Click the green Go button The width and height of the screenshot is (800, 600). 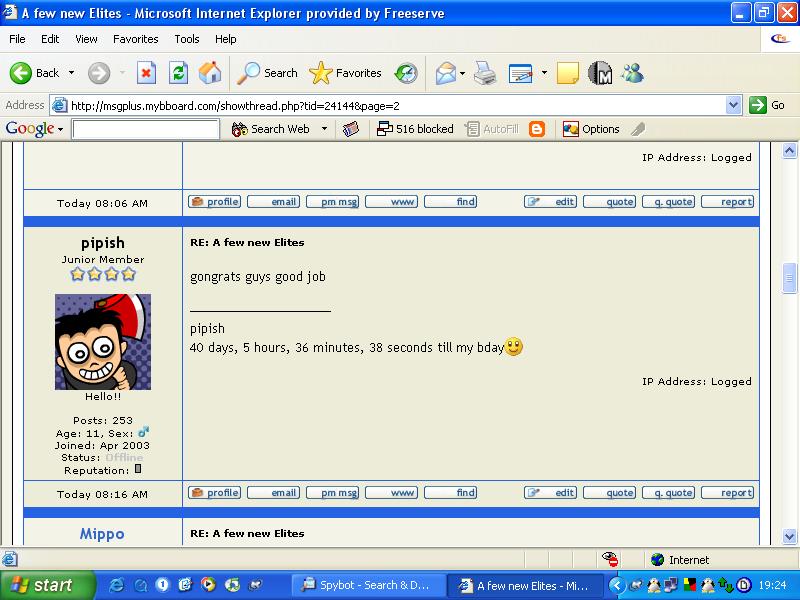pyautogui.click(x=767, y=105)
